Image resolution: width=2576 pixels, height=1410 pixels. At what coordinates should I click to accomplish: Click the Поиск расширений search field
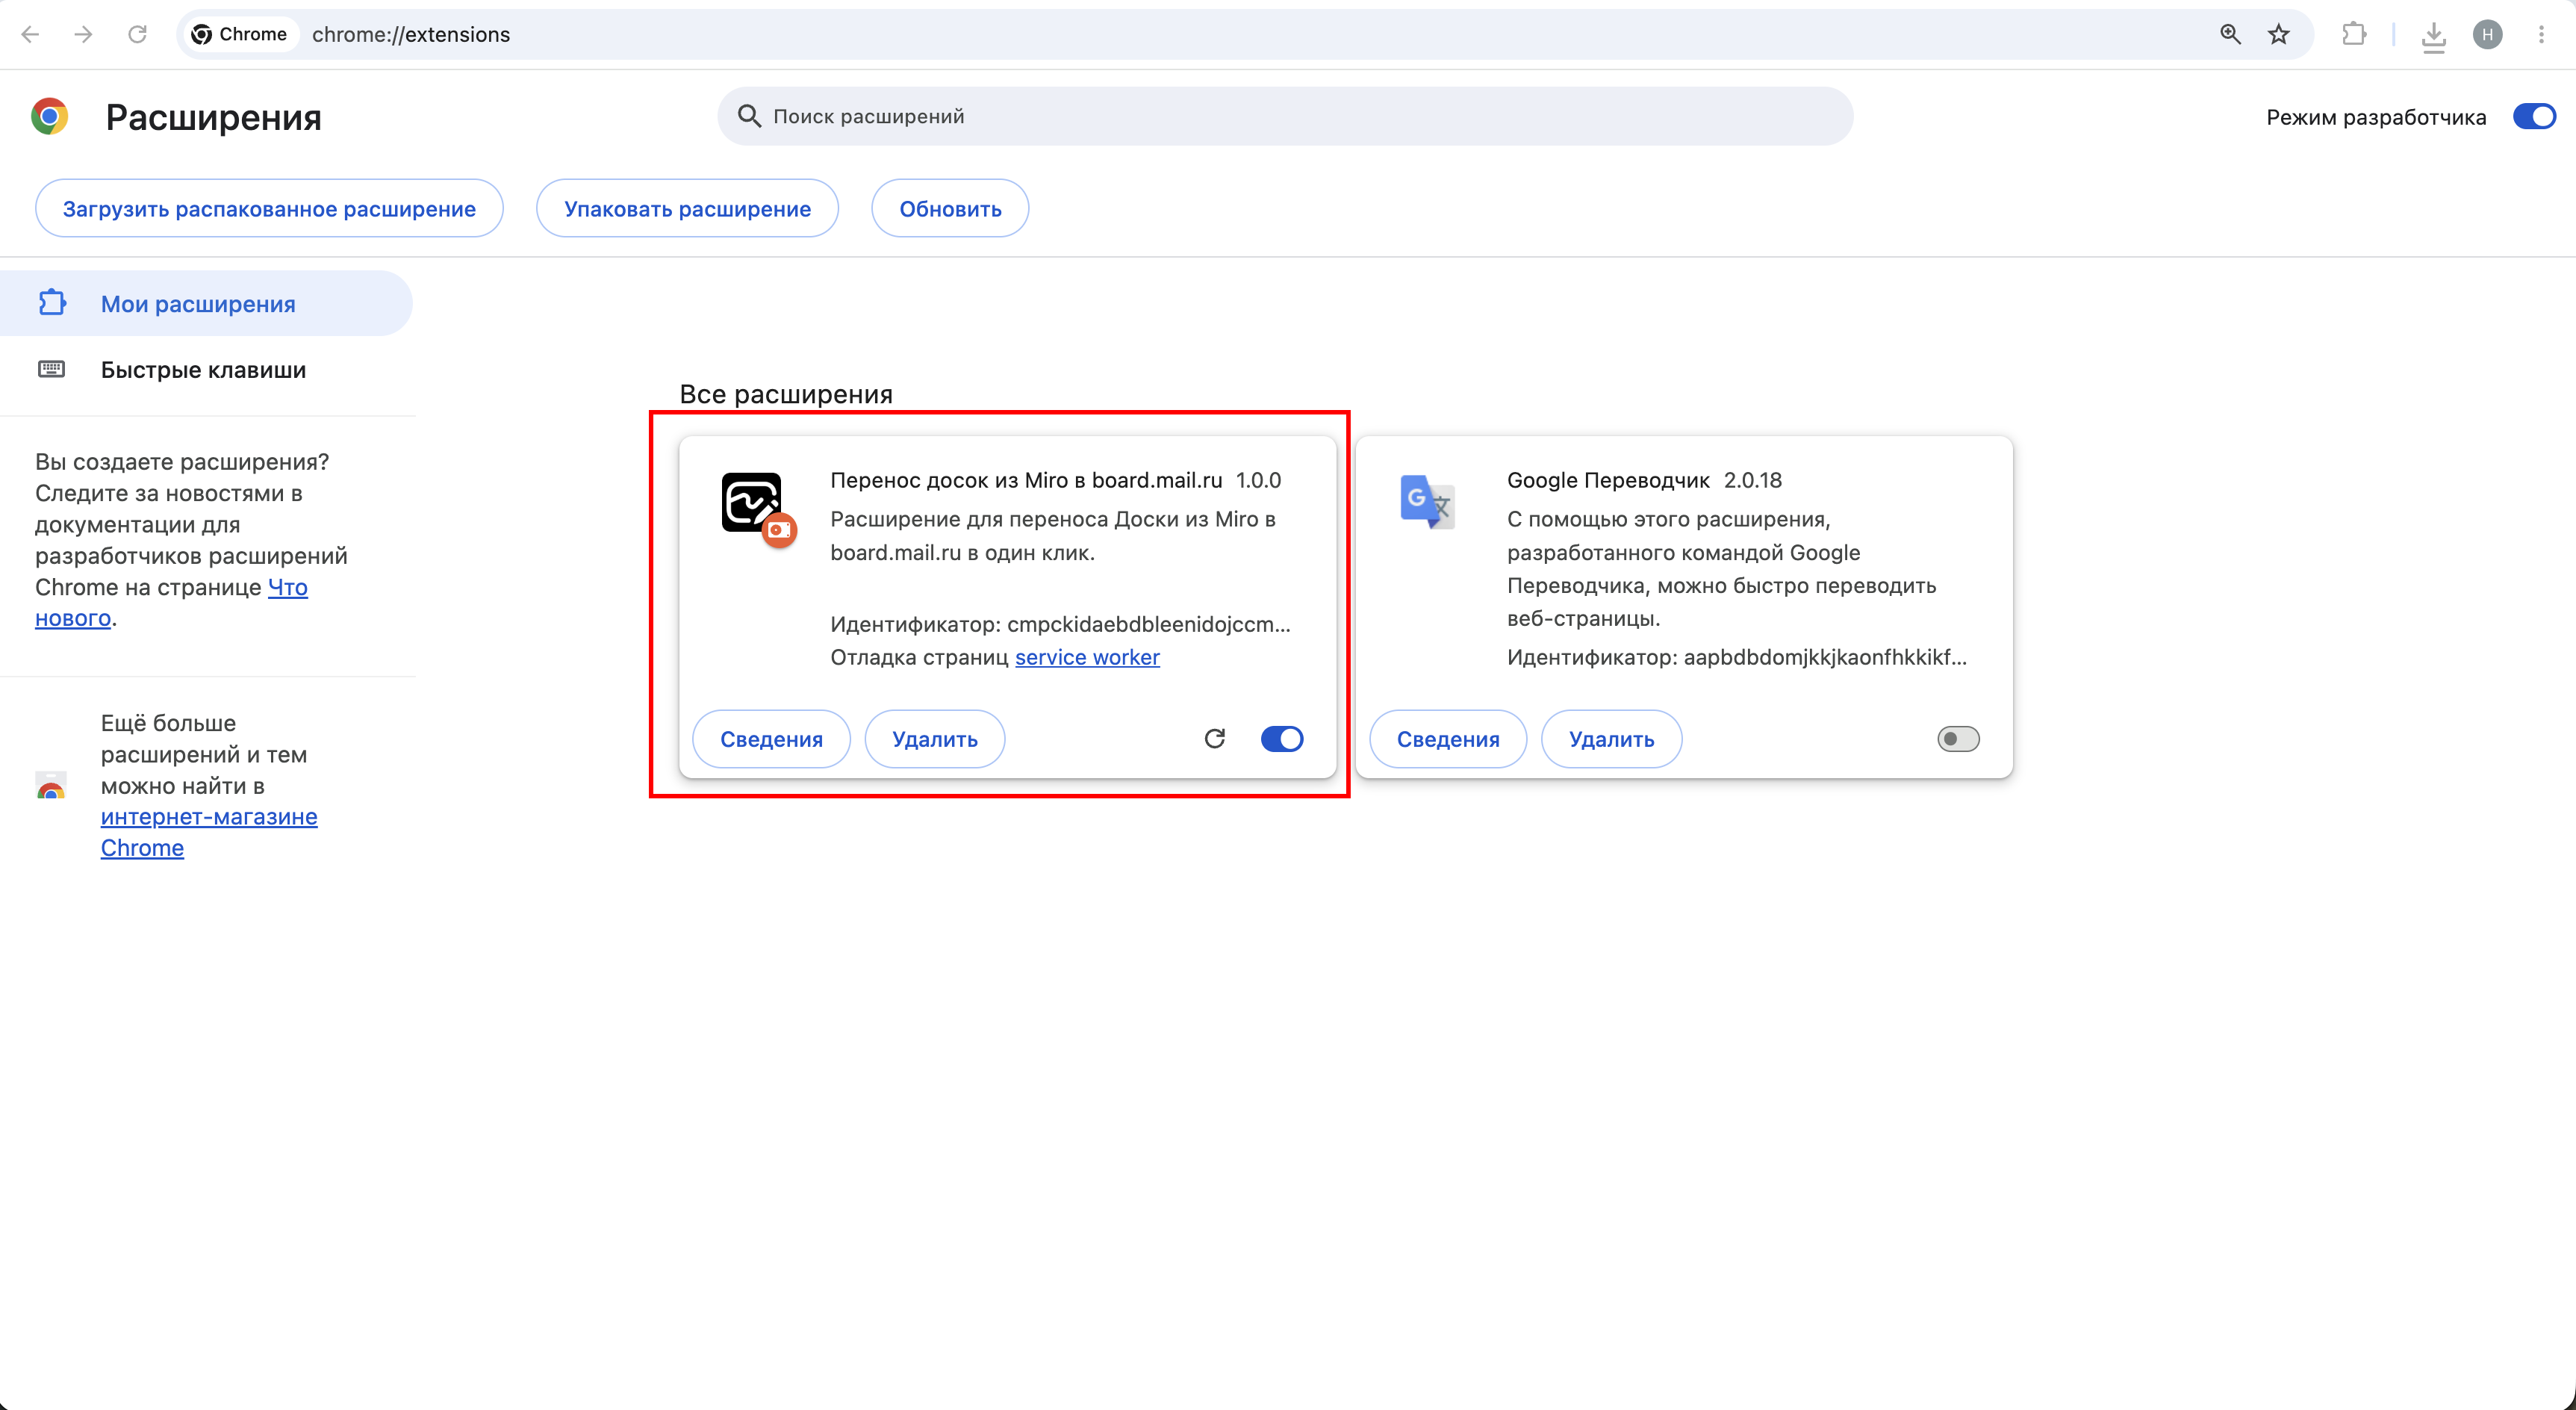tap(1285, 116)
